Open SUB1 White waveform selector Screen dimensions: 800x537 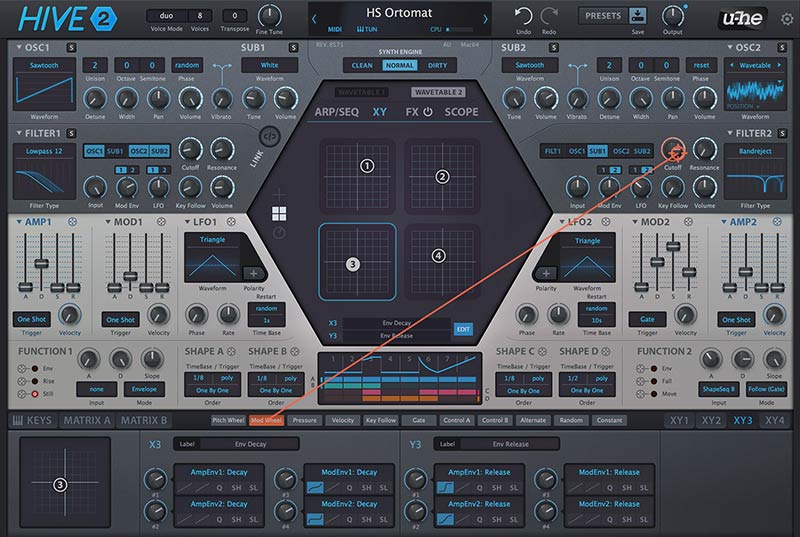pos(269,65)
